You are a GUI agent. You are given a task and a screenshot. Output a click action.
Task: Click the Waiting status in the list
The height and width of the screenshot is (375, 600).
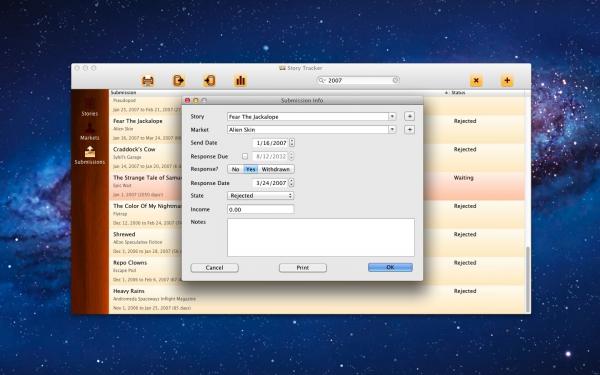point(463,178)
